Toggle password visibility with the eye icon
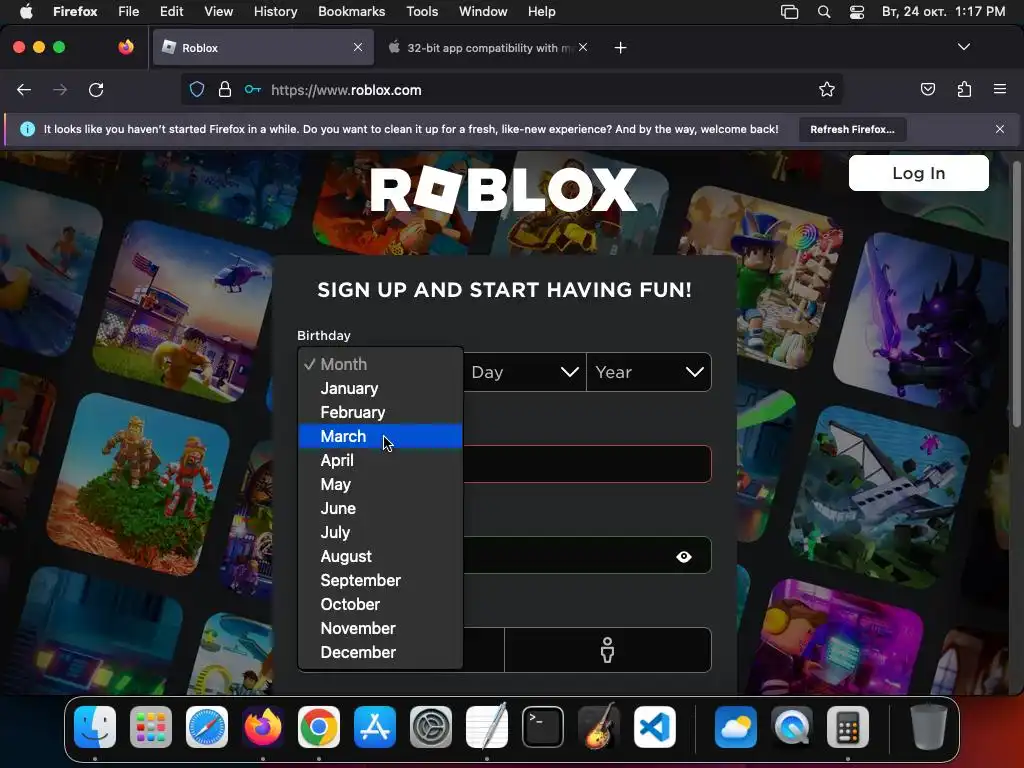 (x=684, y=556)
